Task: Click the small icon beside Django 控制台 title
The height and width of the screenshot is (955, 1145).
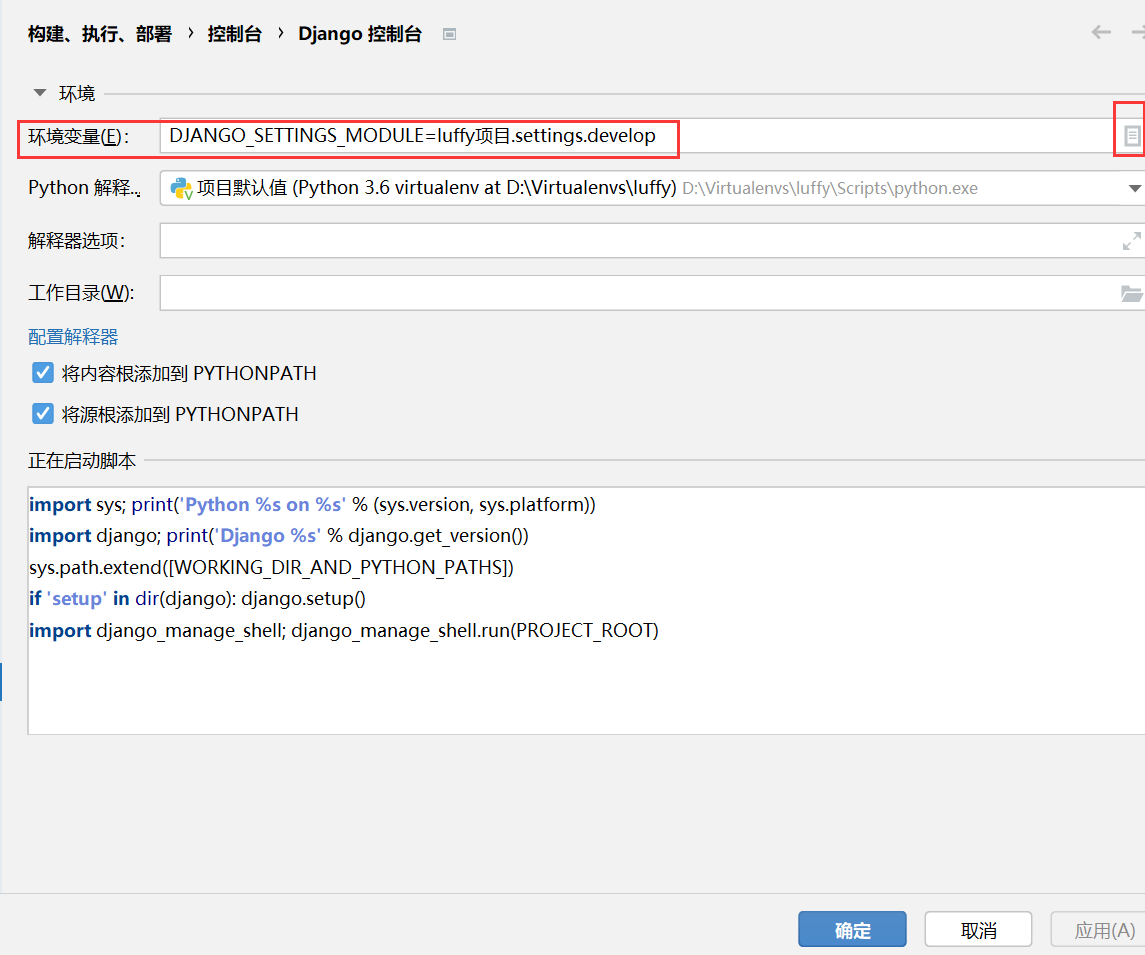Action: tap(449, 33)
